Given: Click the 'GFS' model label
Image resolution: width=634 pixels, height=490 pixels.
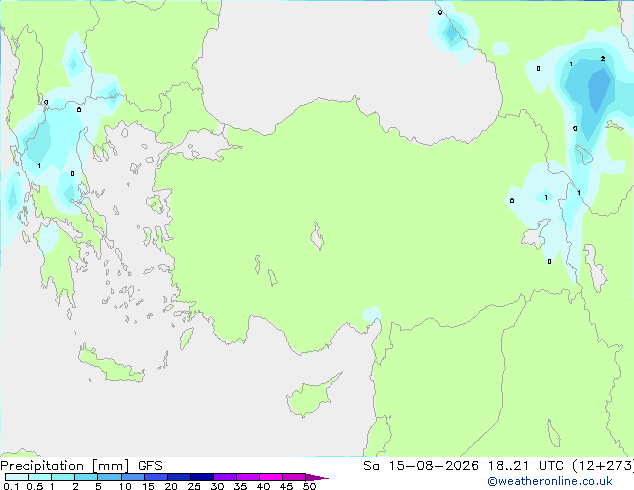Looking at the screenshot, I should point(150,466).
